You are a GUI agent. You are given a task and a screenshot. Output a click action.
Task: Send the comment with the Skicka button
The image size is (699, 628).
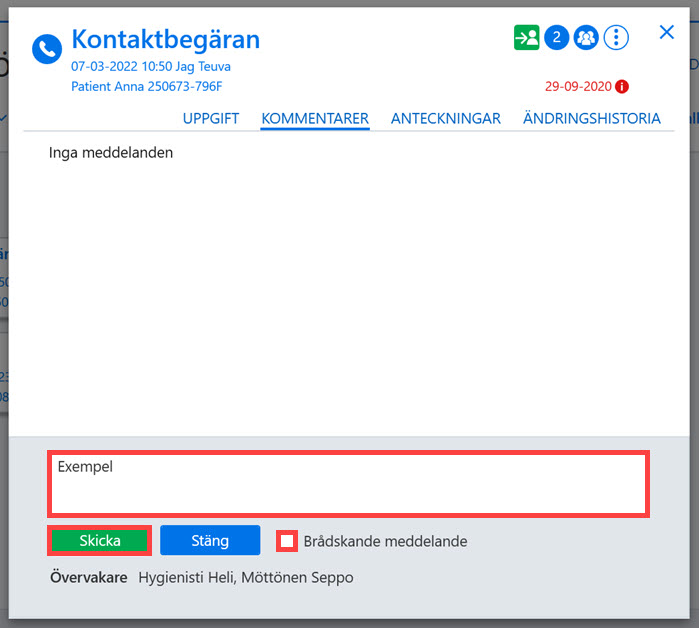click(99, 540)
